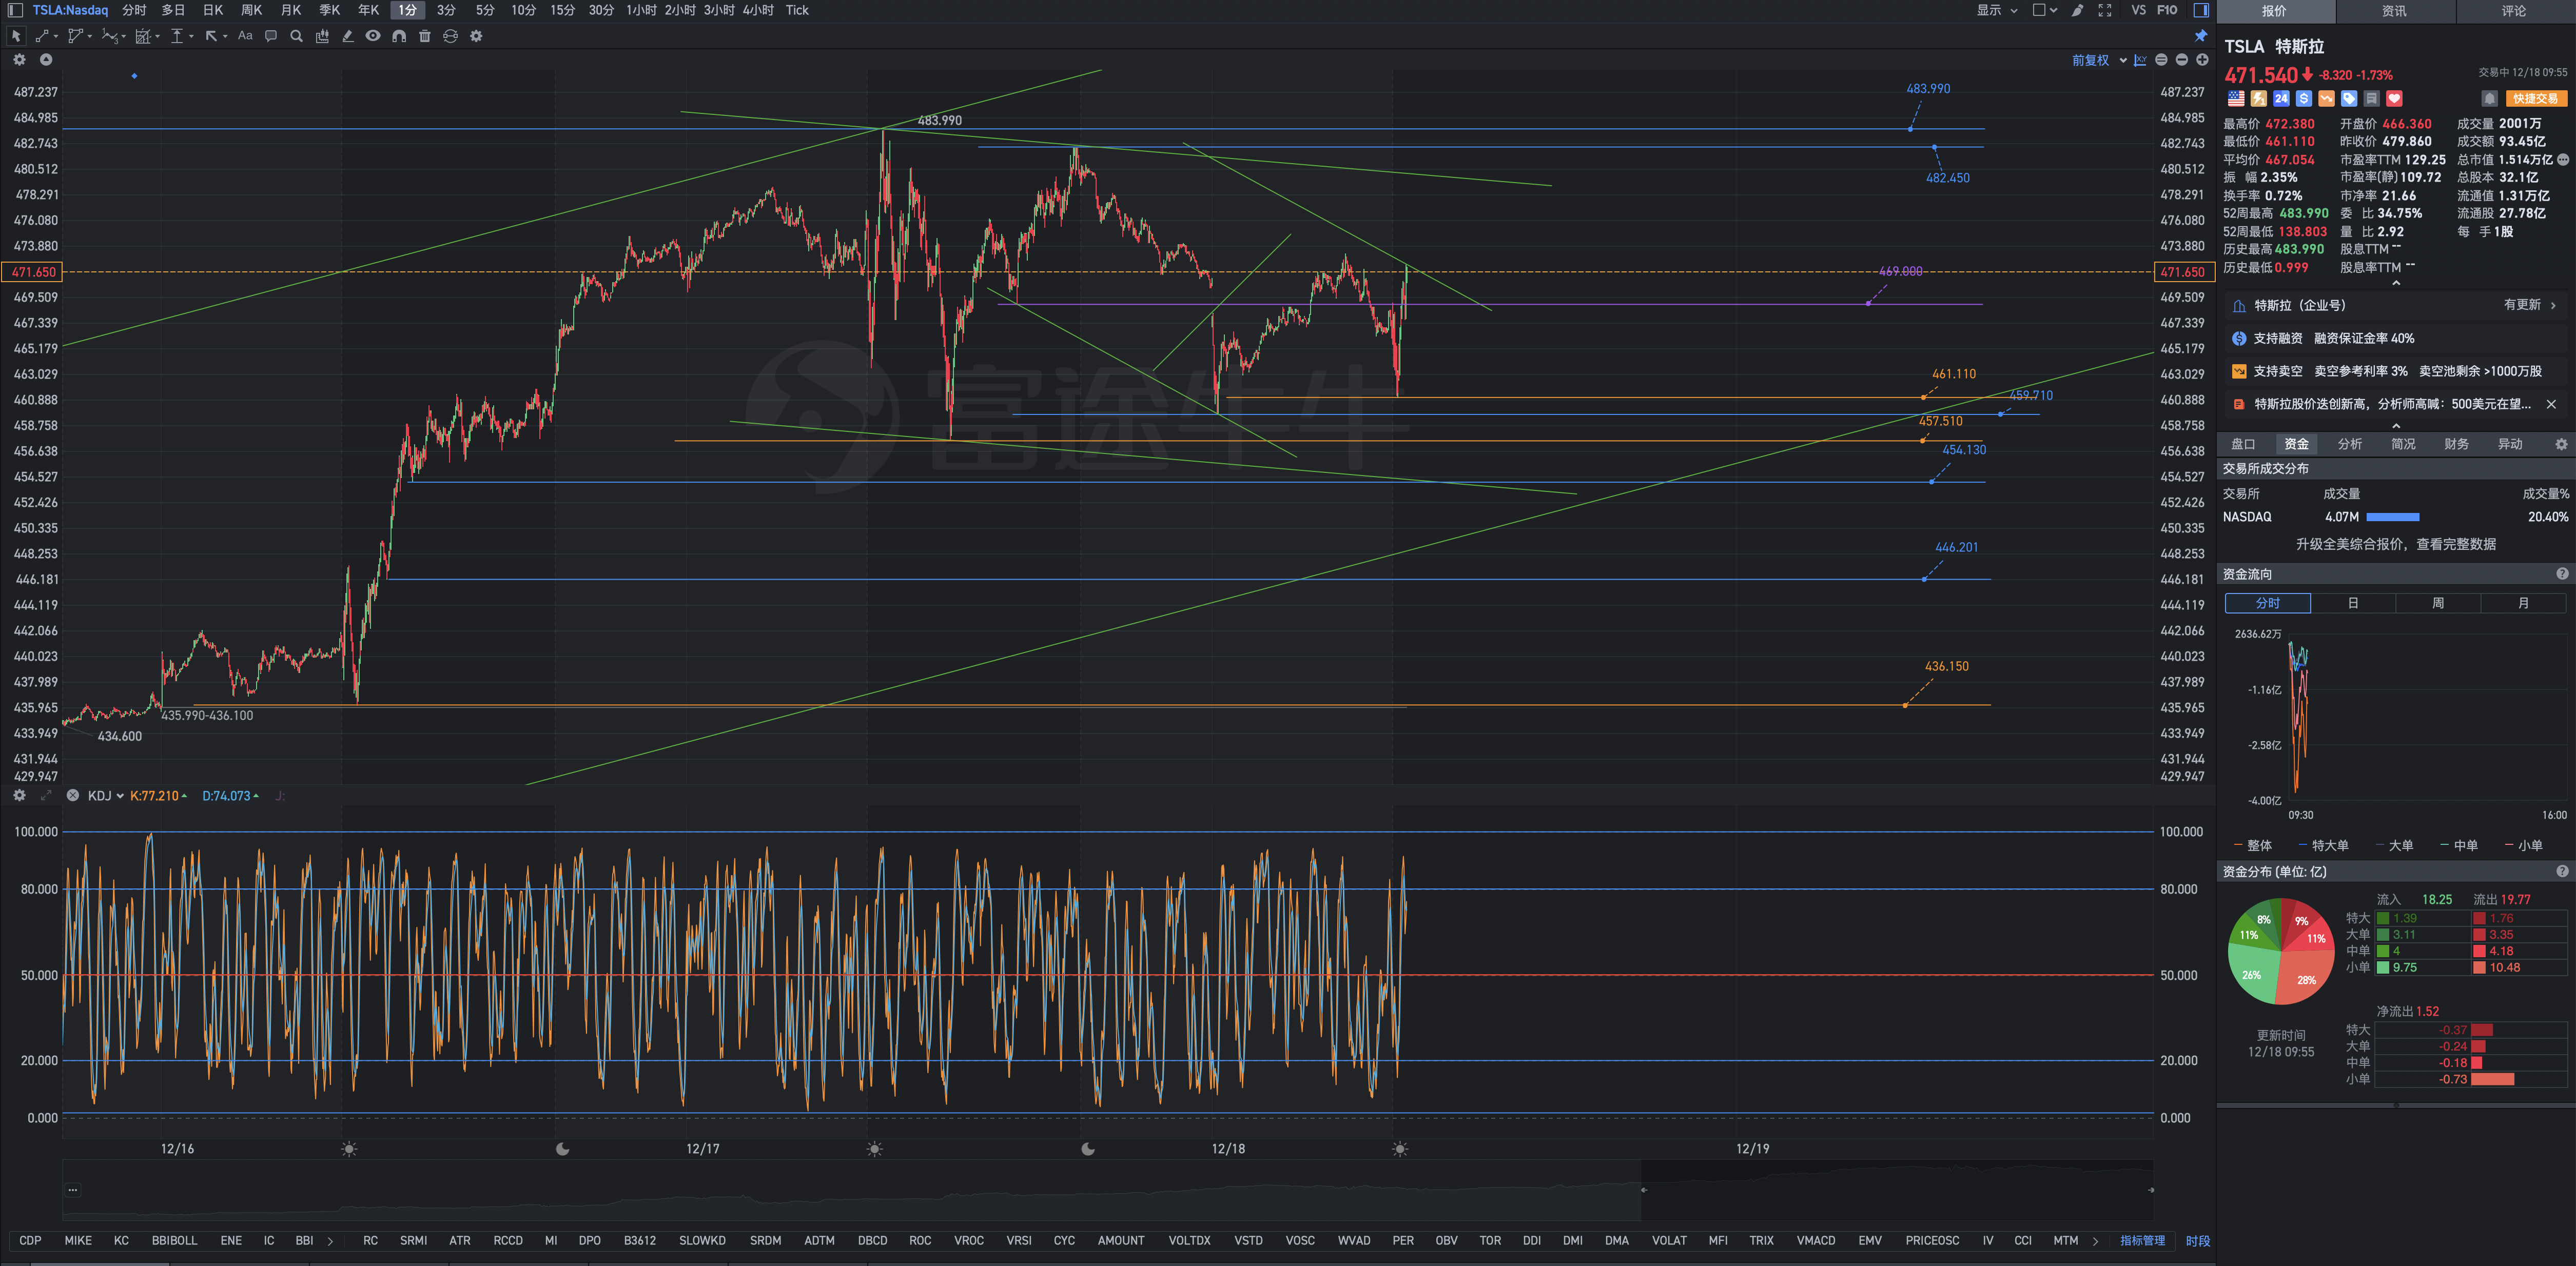Toggle the right quote panel layout

(2201, 10)
